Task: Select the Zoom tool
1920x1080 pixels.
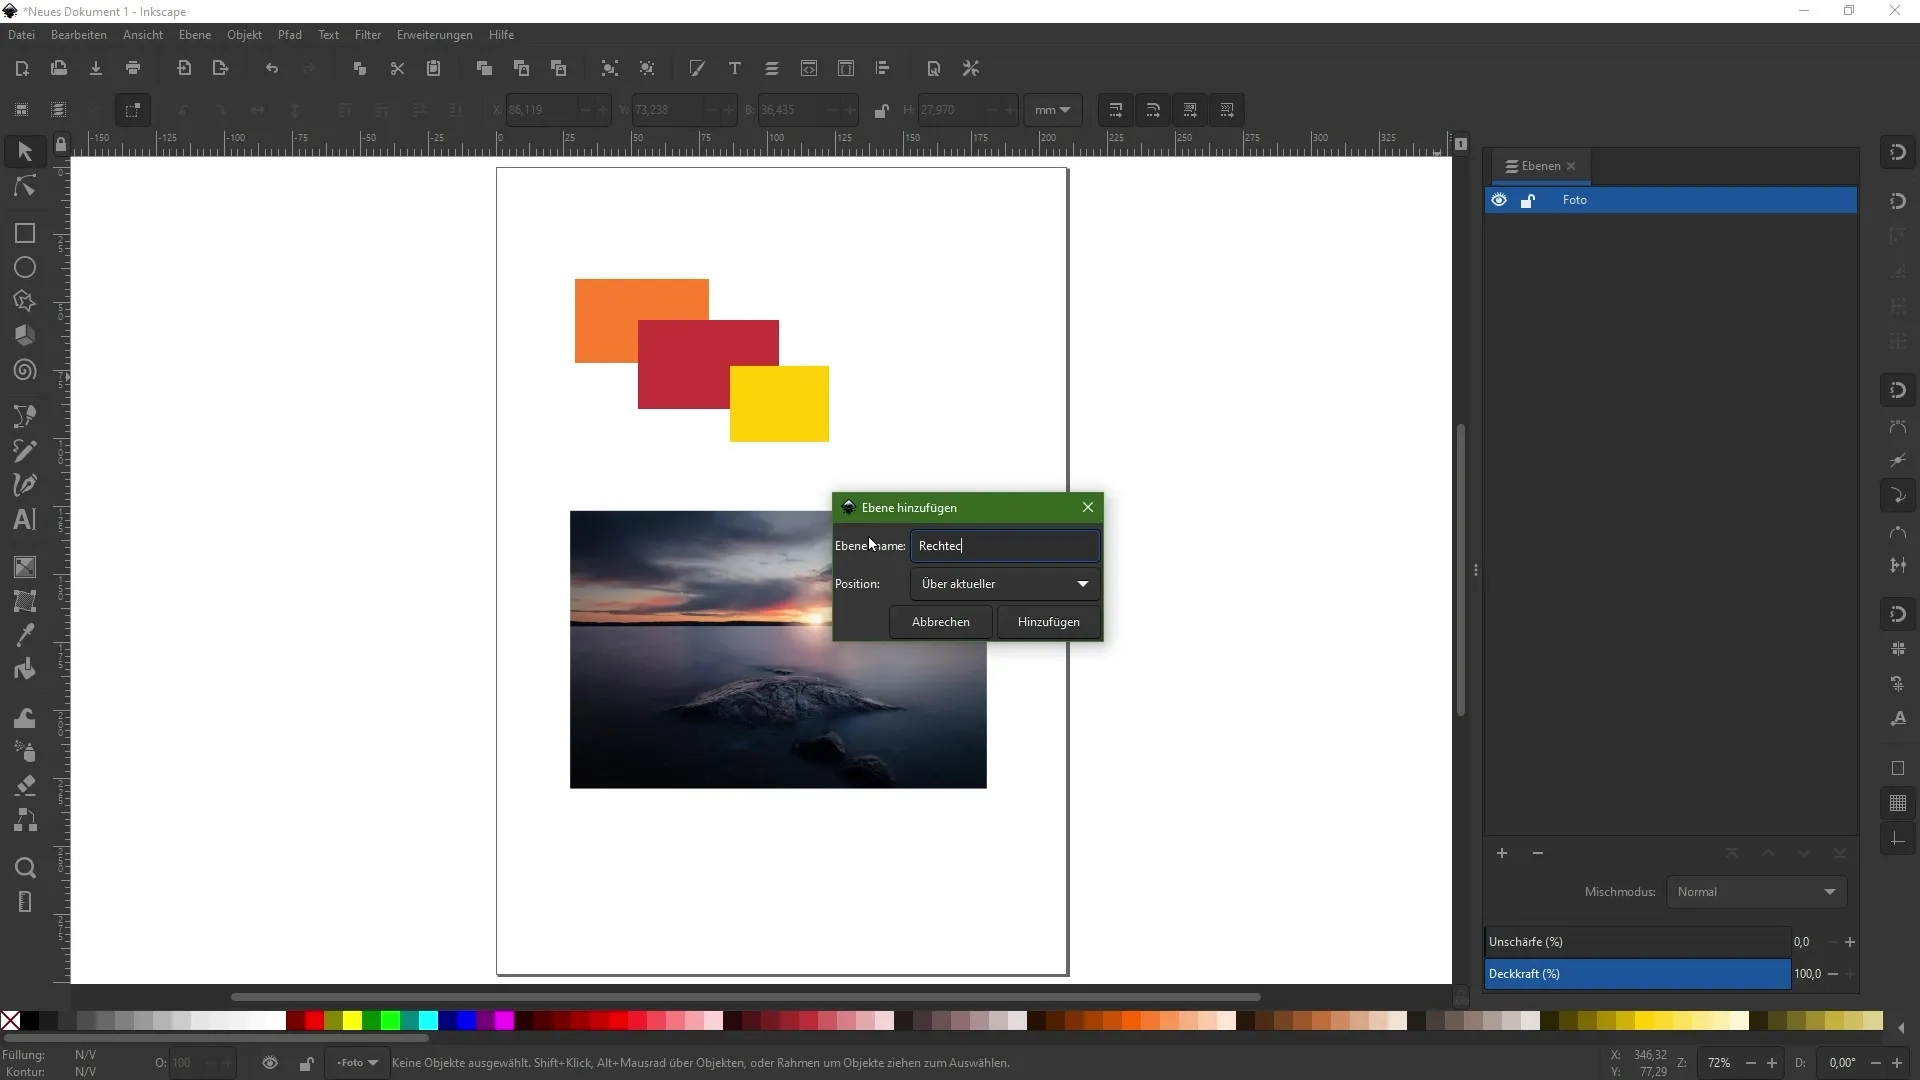Action: point(24,866)
